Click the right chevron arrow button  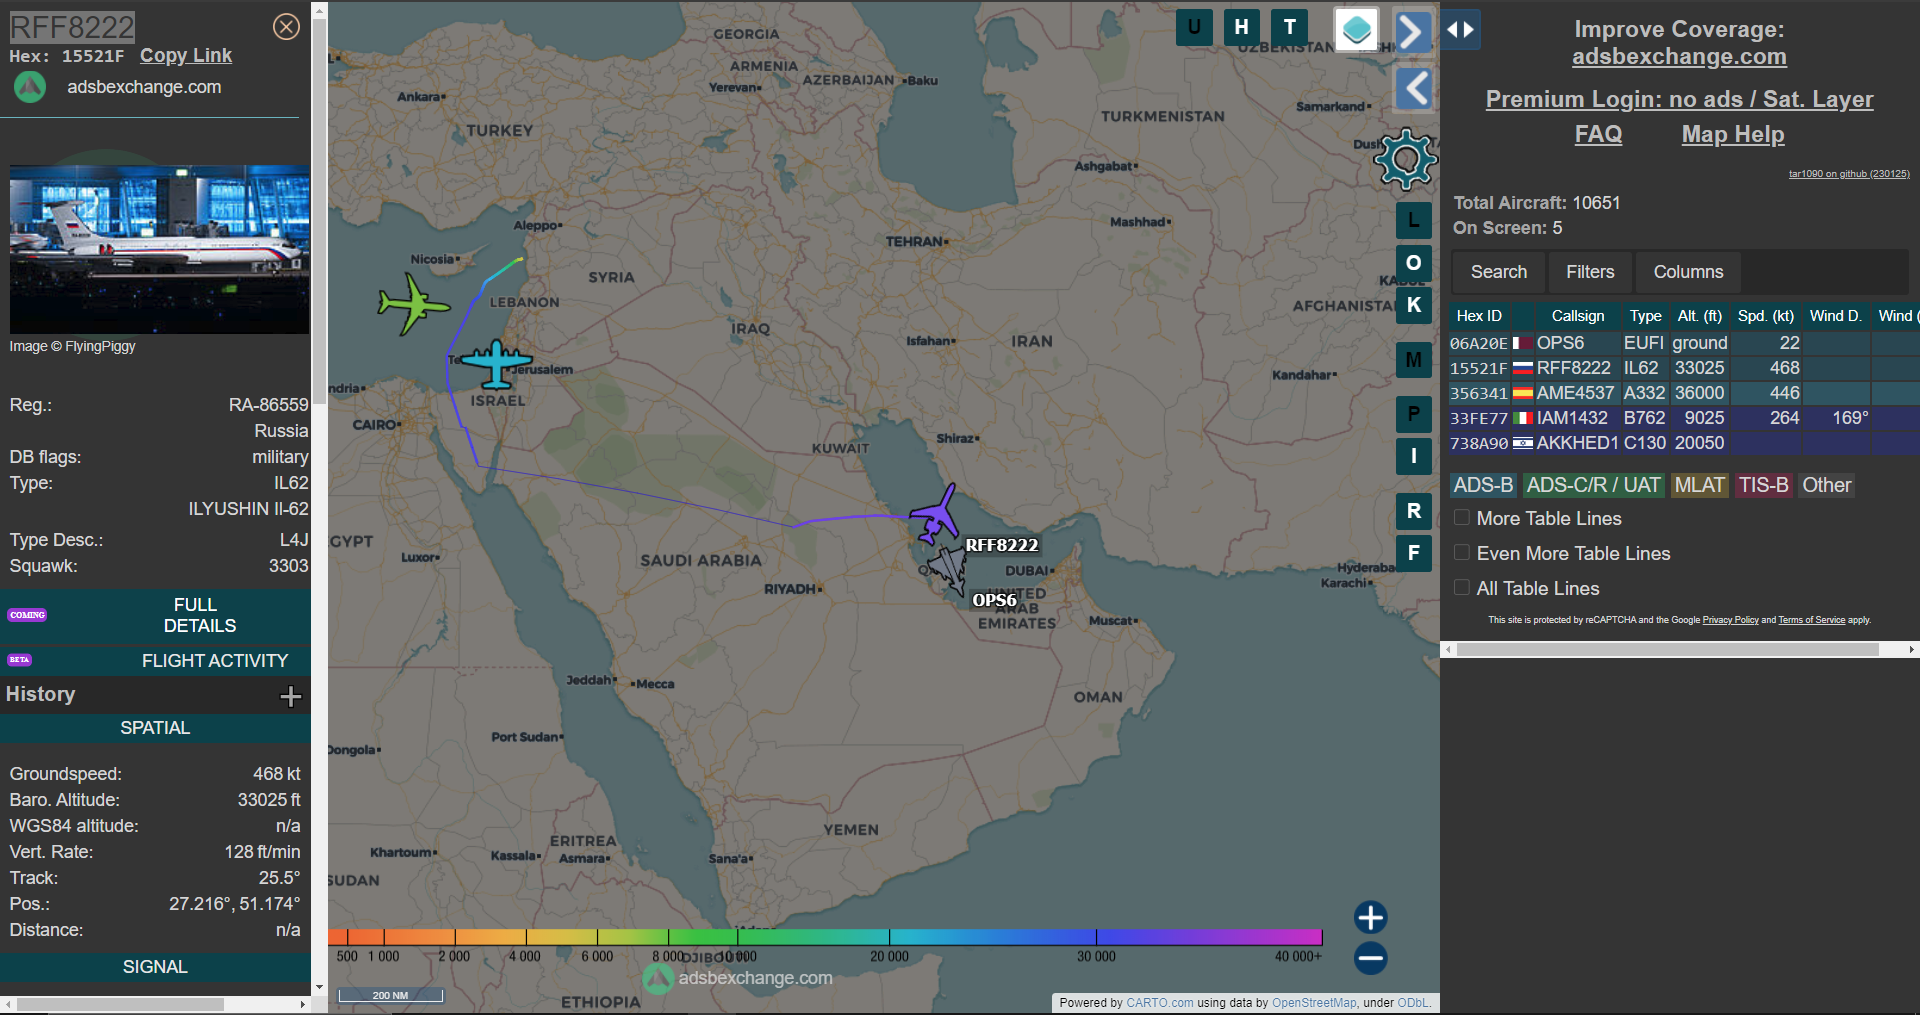[1413, 31]
